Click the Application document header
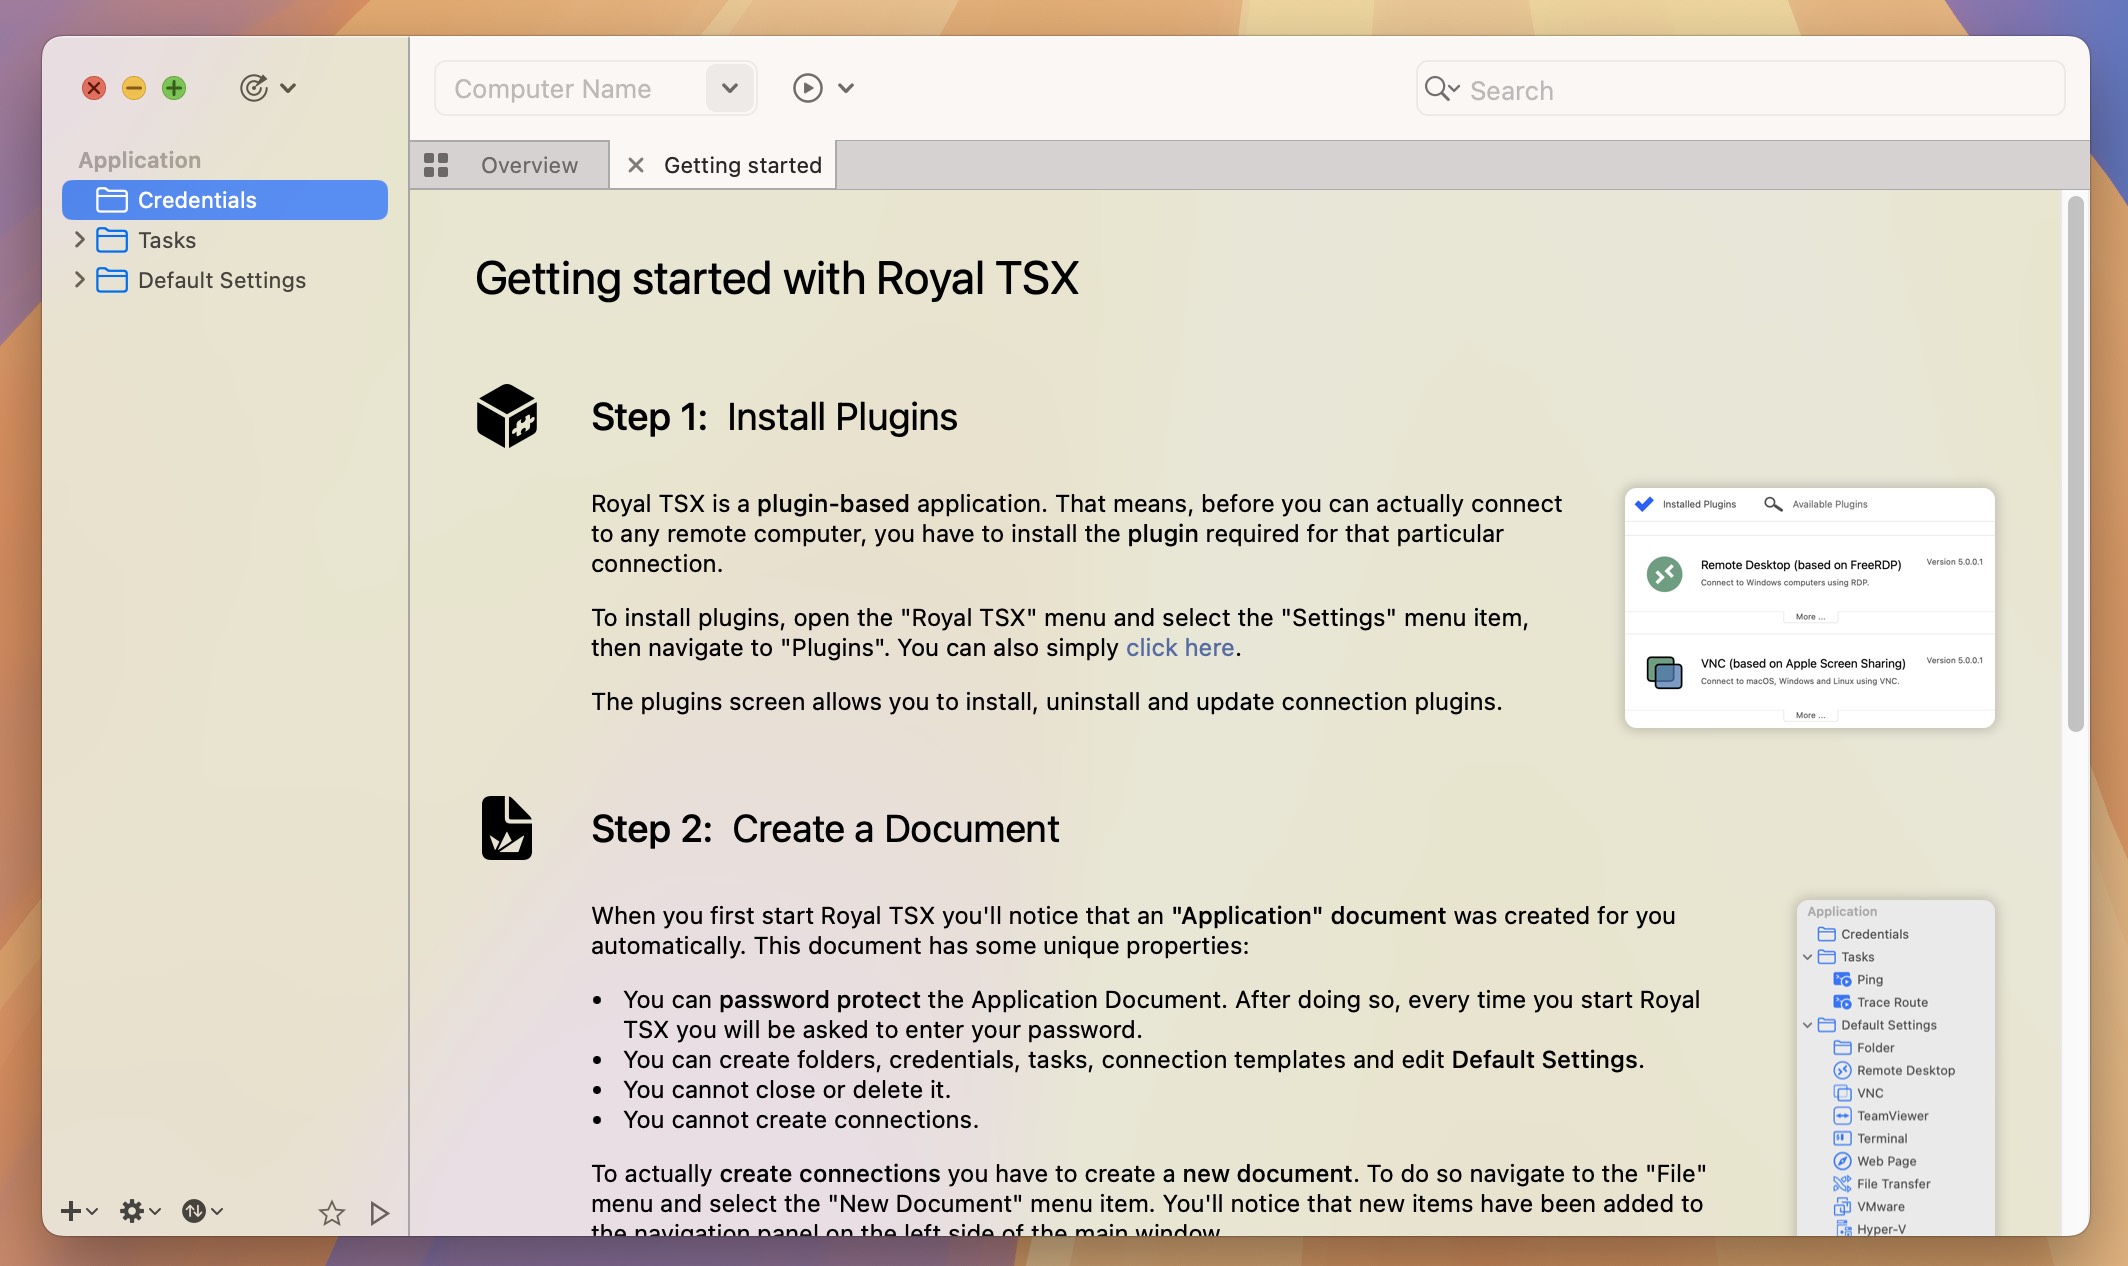2128x1266 pixels. (x=140, y=160)
